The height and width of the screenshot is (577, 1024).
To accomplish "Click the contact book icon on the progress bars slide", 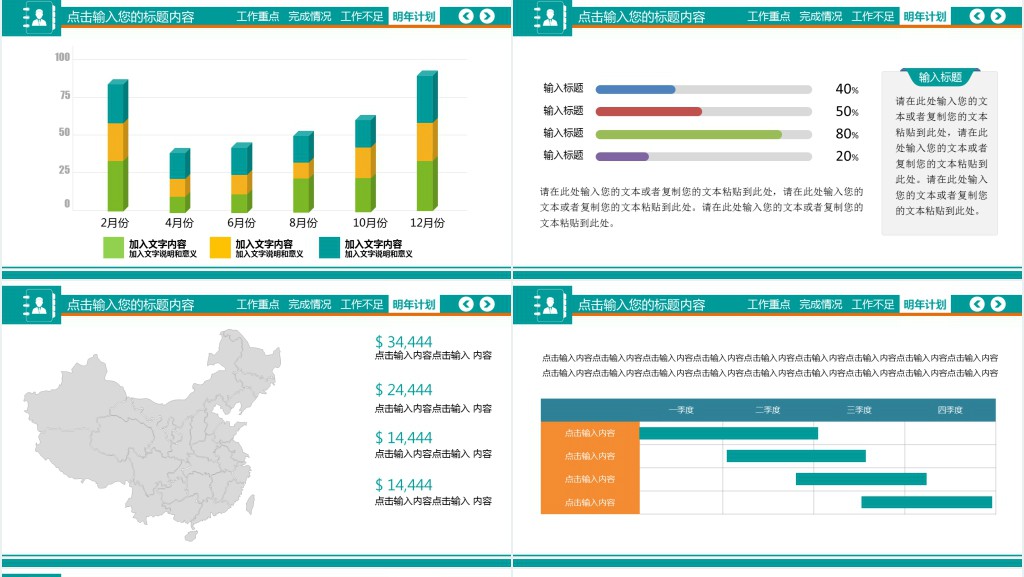I will click(550, 17).
